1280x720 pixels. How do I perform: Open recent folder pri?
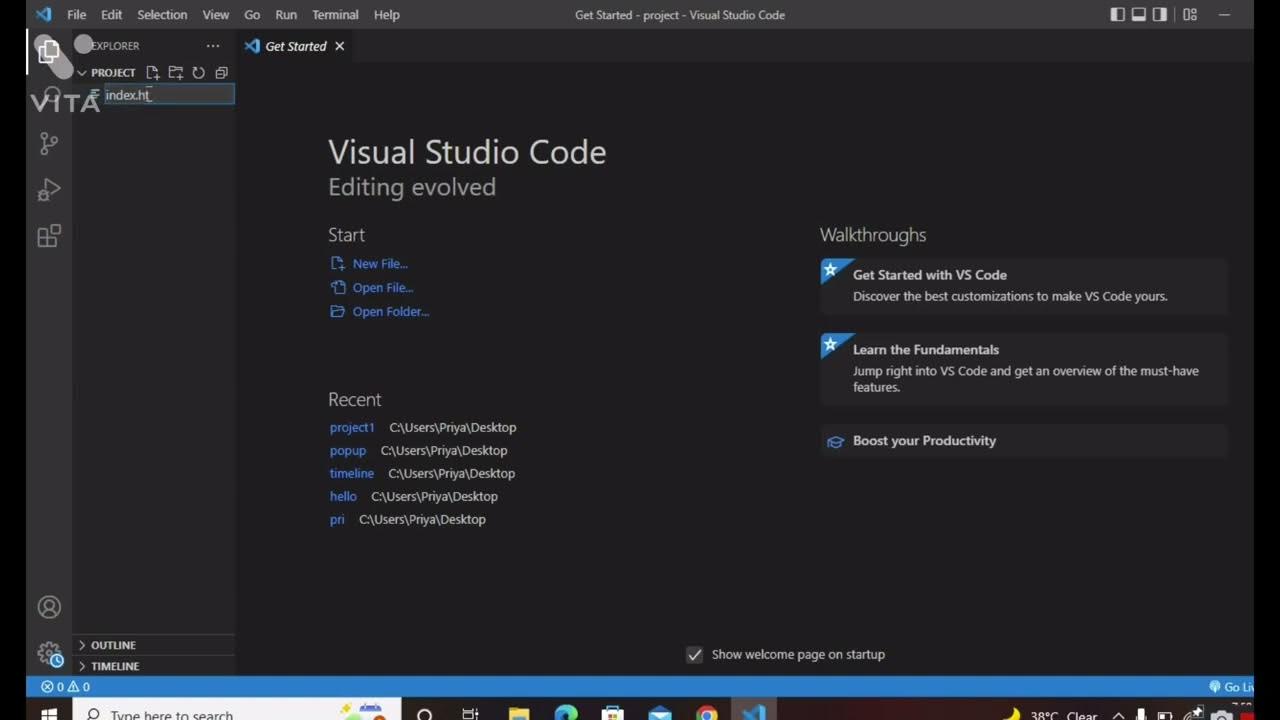pyautogui.click(x=337, y=520)
